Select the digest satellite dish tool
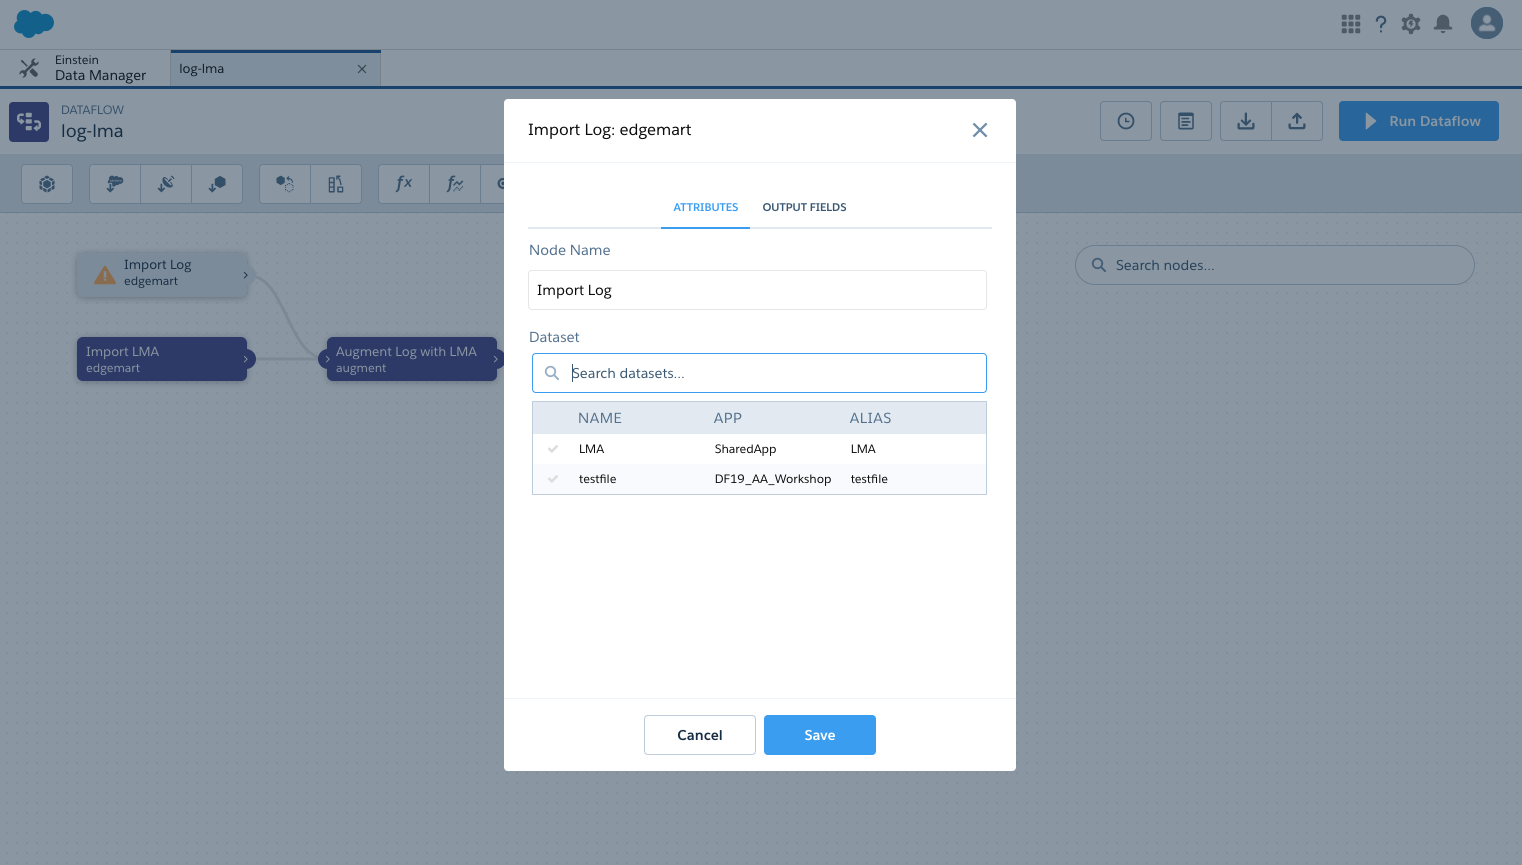The image size is (1522, 865). pos(166,184)
